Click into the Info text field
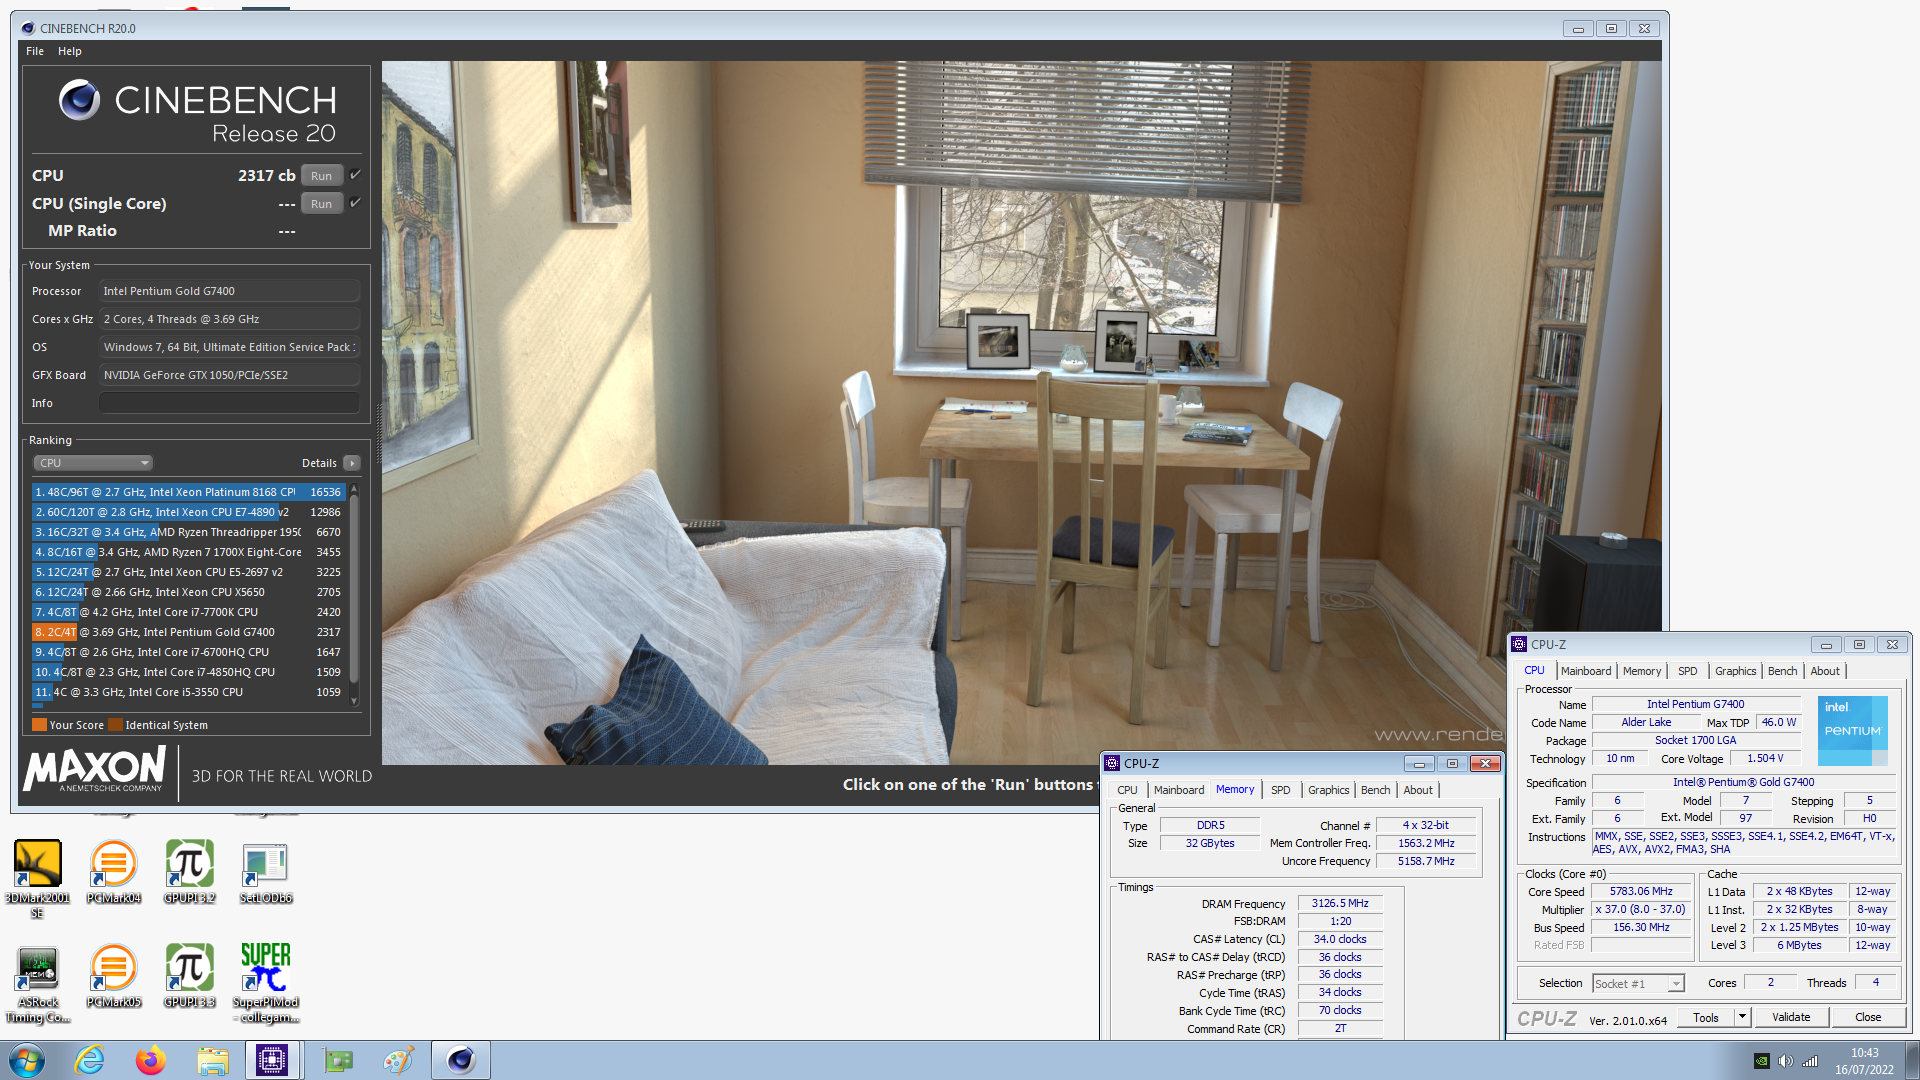 click(229, 403)
